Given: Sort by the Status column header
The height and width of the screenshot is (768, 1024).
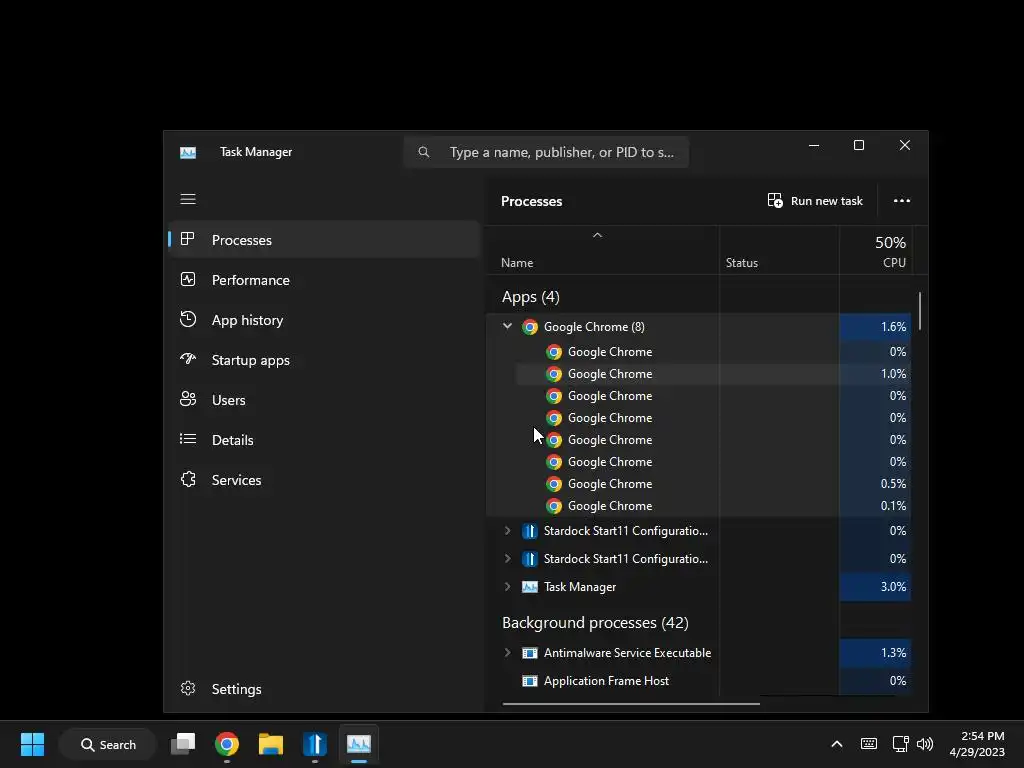Looking at the screenshot, I should pos(742,263).
